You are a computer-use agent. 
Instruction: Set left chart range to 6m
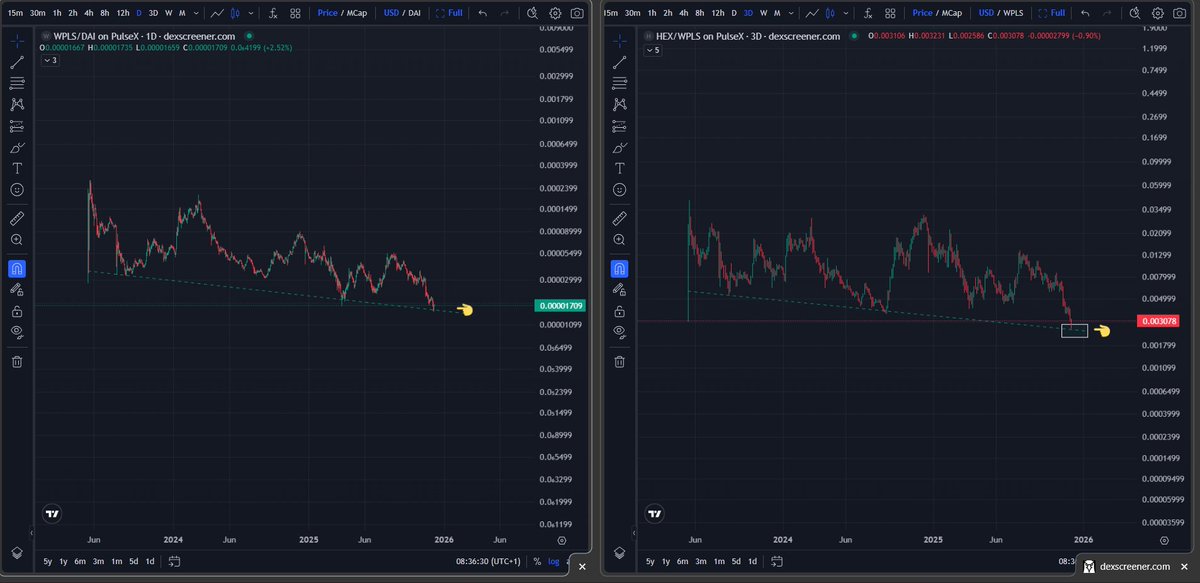[81, 561]
